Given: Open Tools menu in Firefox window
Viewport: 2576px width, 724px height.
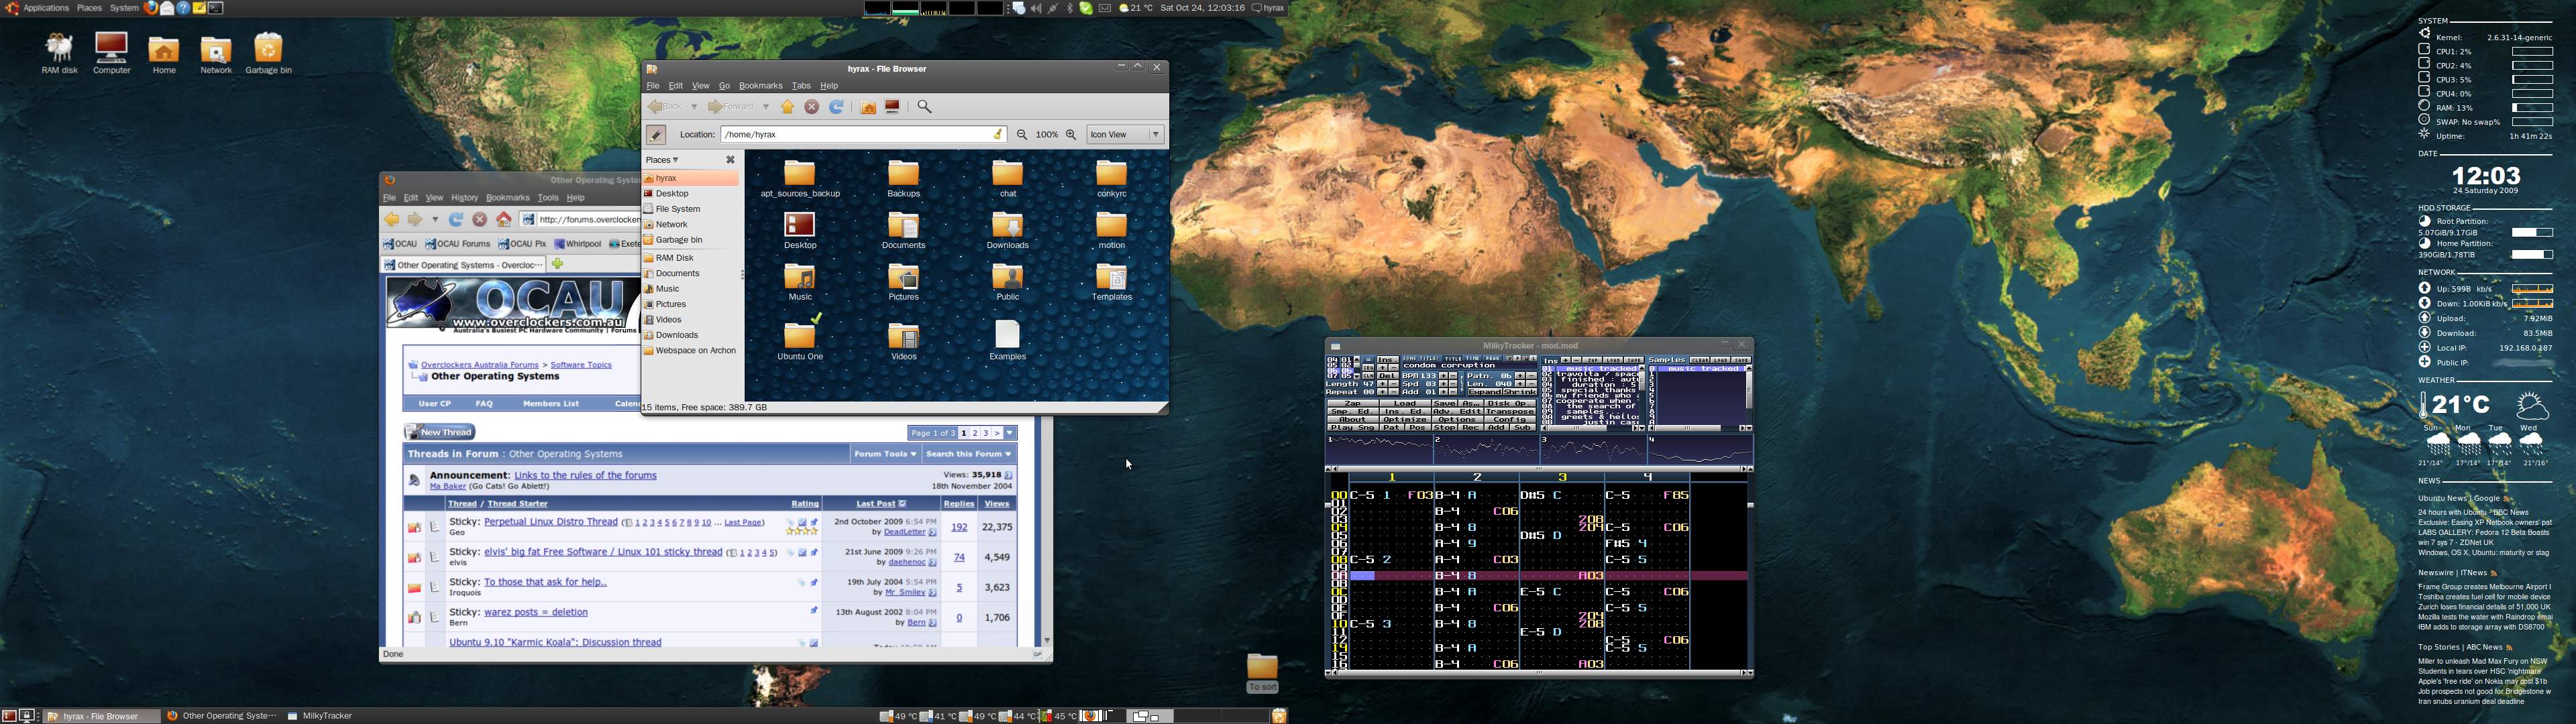Looking at the screenshot, I should pos(548,198).
